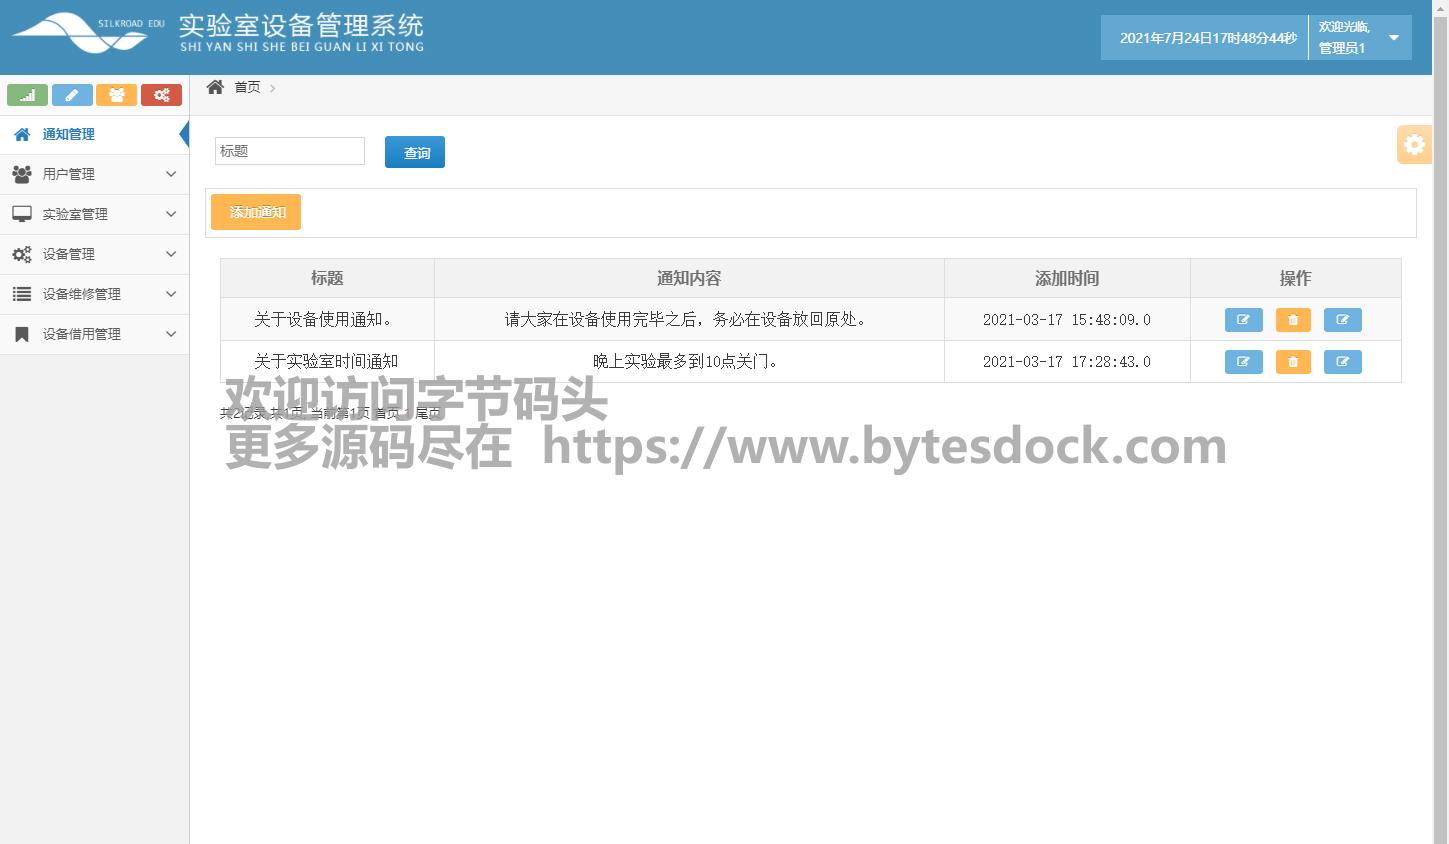Click trash icon in 关于实验室时间通知 row
This screenshot has height=844, width=1449.
point(1293,362)
